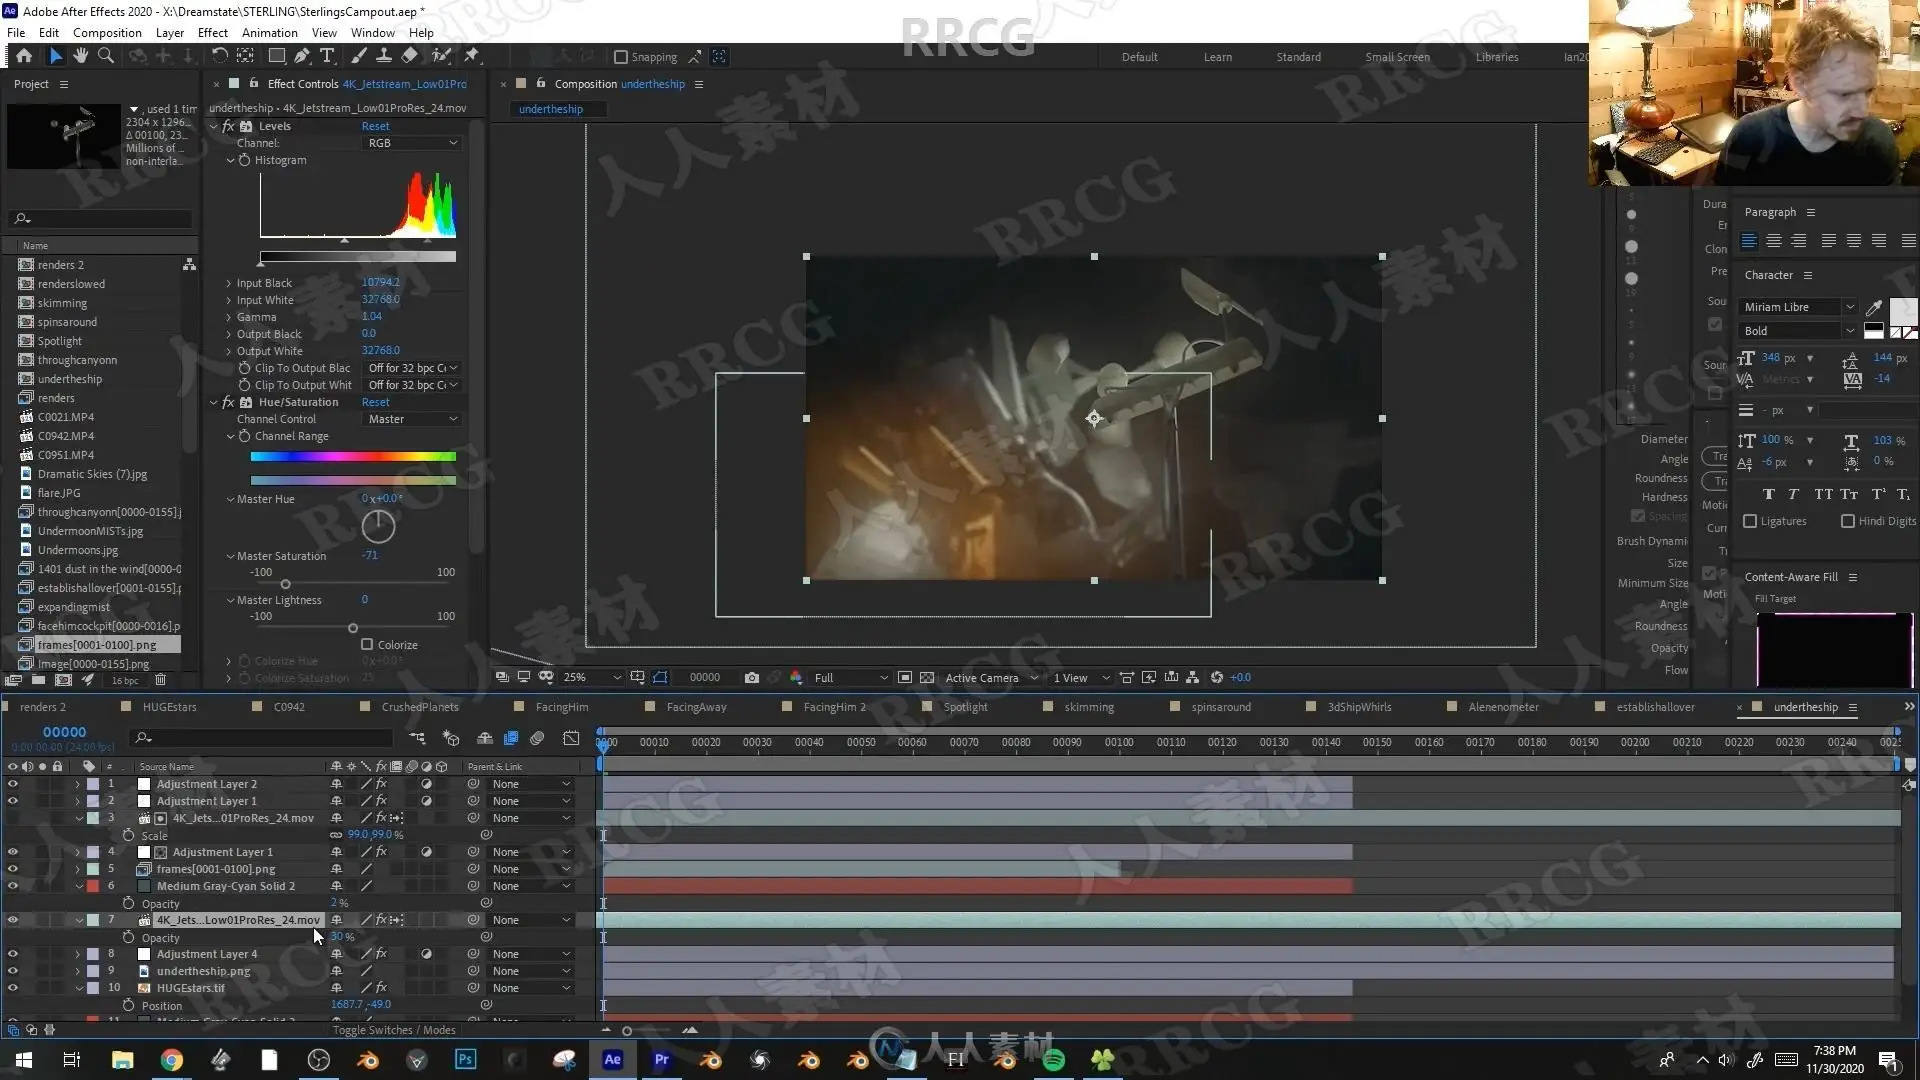This screenshot has width=1920, height=1080.
Task: Select the Horizontal Type tool
Action: tap(327, 56)
